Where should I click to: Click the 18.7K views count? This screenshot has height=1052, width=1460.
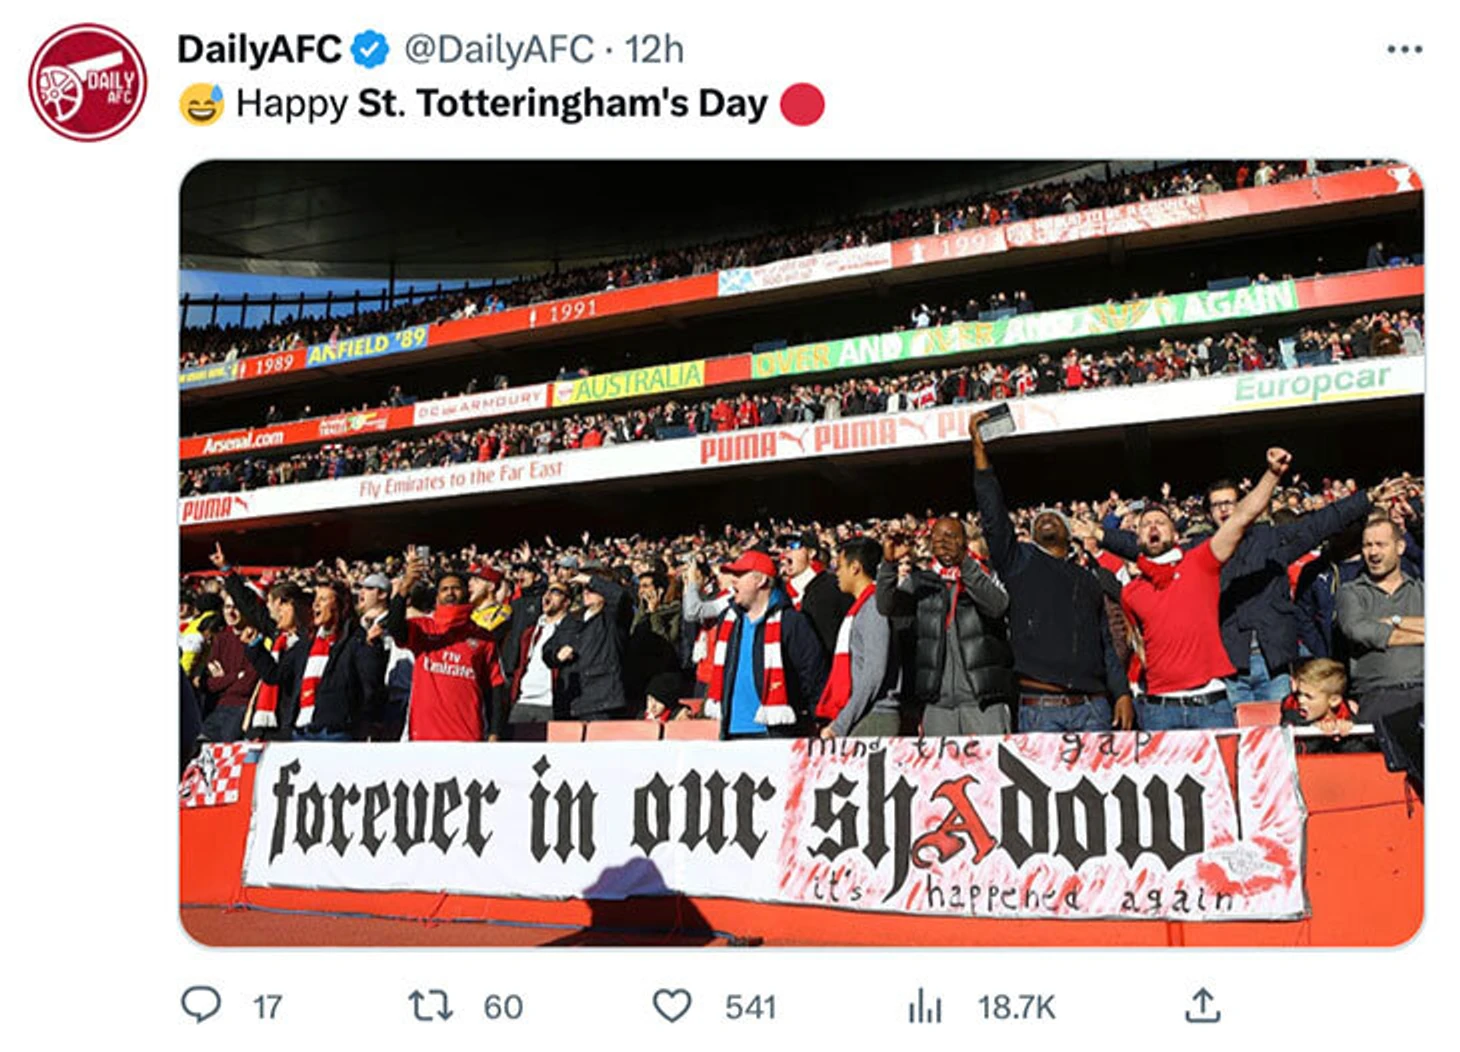coord(1016,1007)
